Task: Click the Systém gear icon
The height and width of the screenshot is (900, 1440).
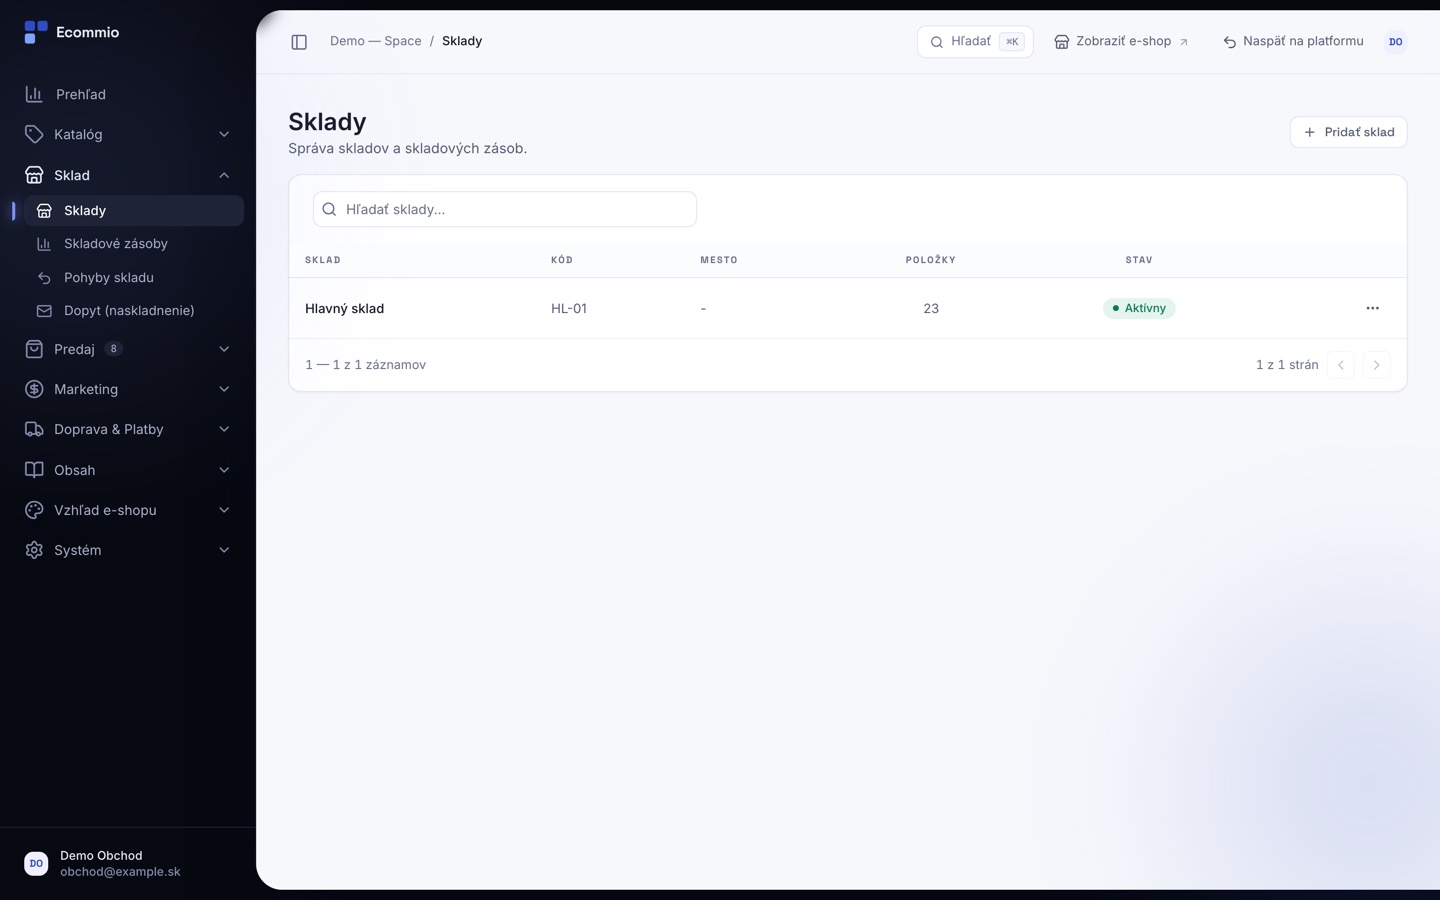Action: (34, 550)
